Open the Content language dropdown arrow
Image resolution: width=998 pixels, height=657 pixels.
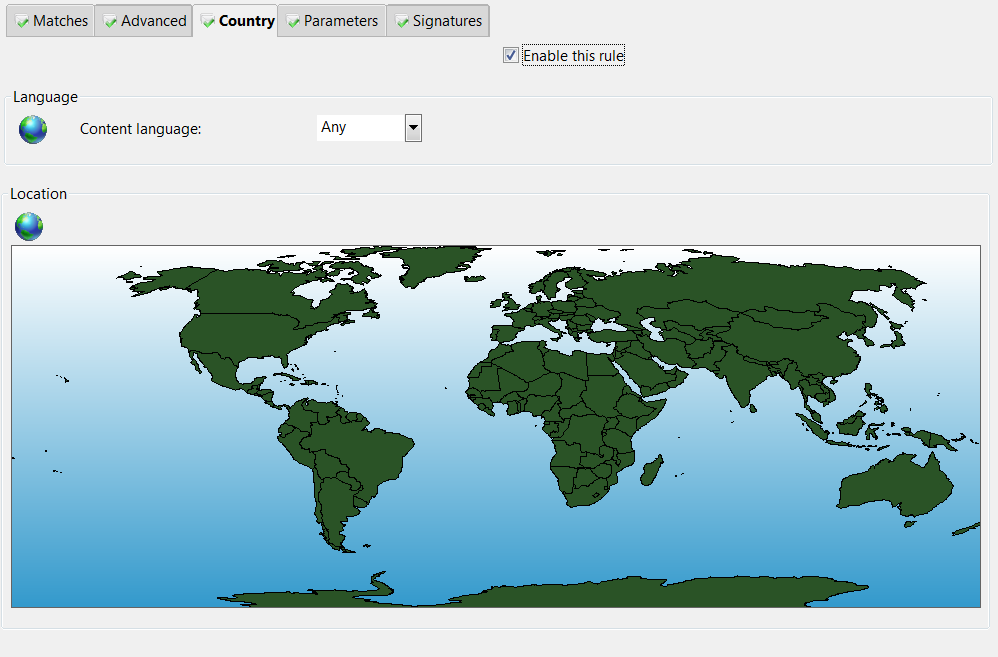click(413, 128)
